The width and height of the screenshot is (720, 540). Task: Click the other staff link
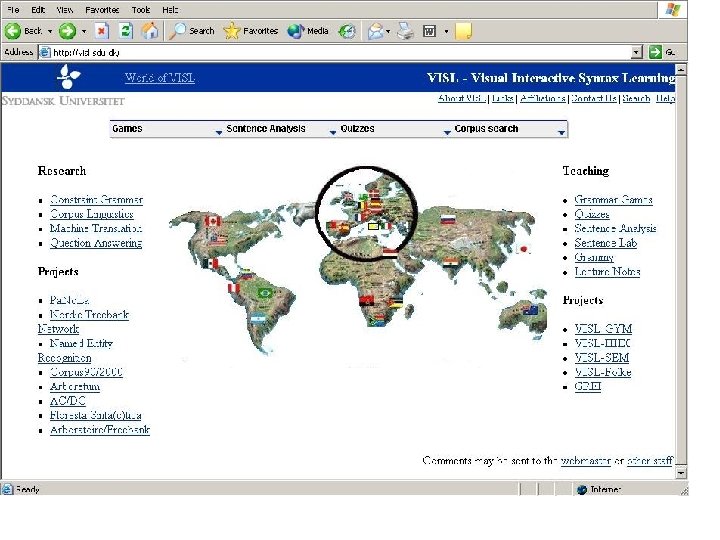pyautogui.click(x=650, y=461)
